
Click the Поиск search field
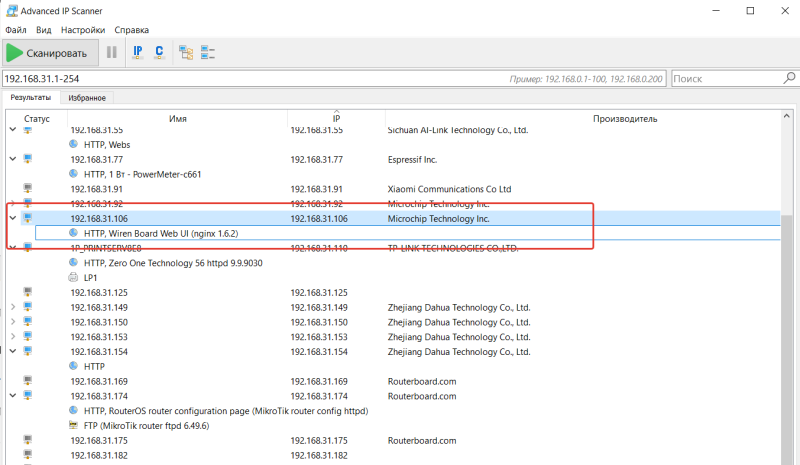[x=727, y=79]
